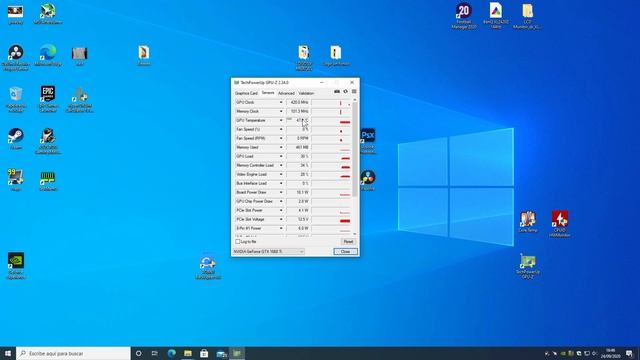The width and height of the screenshot is (640, 360).
Task: Switch to the Graphics Card tab
Action: (x=246, y=93)
